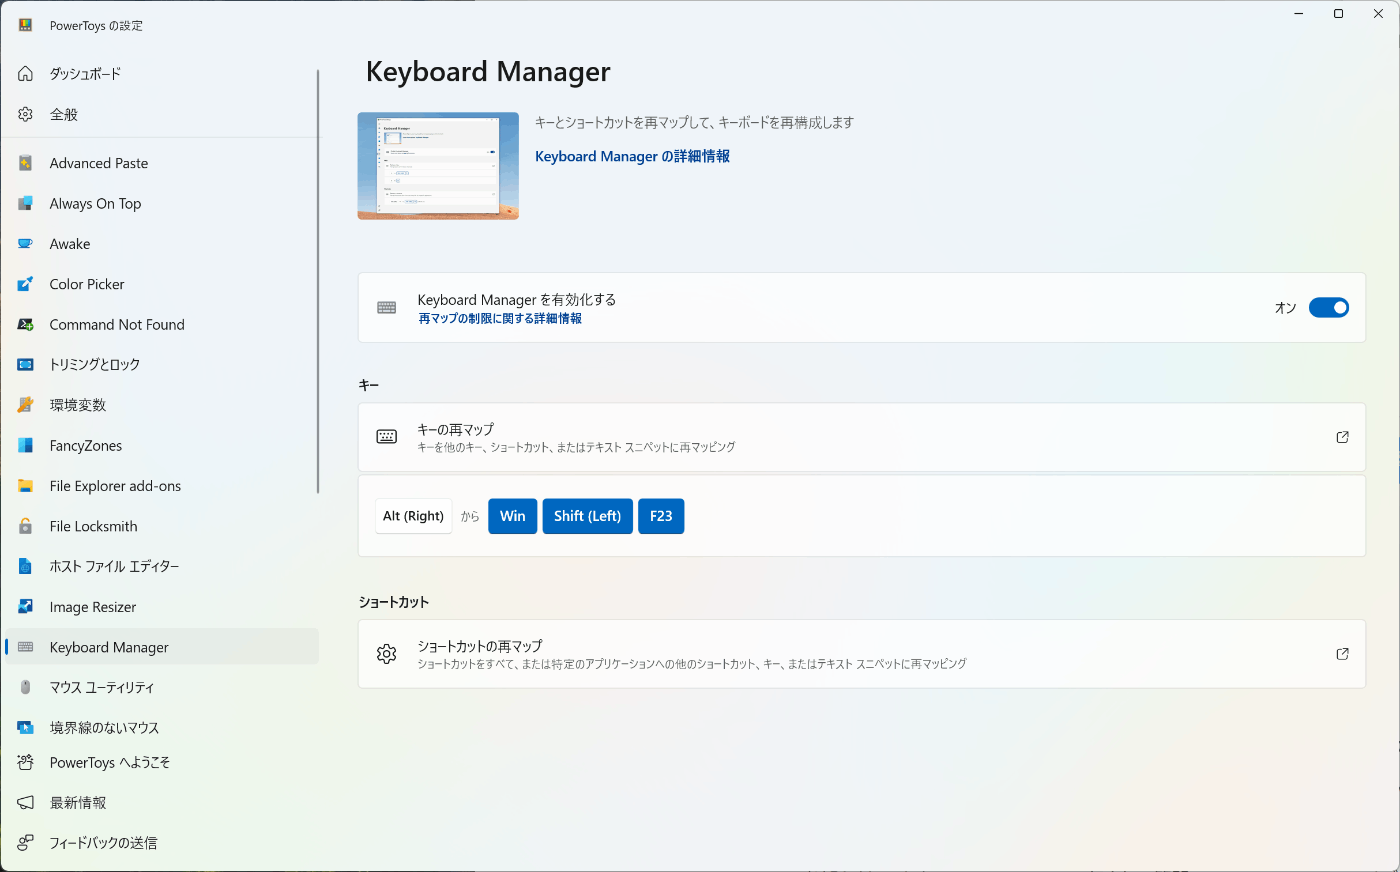Click the Always On Top icon
1400x872 pixels.
(26, 203)
